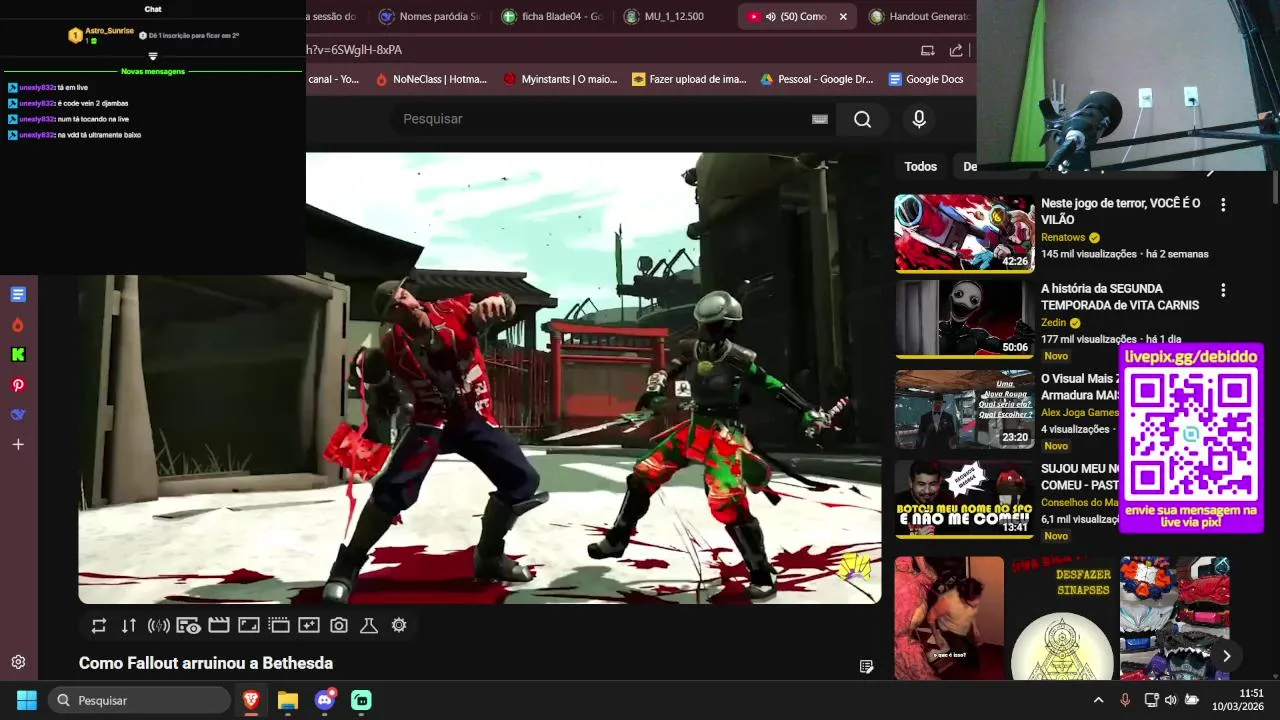Click the install/cast icon in address bar
Image resolution: width=1280 pixels, height=720 pixels.
tap(927, 50)
